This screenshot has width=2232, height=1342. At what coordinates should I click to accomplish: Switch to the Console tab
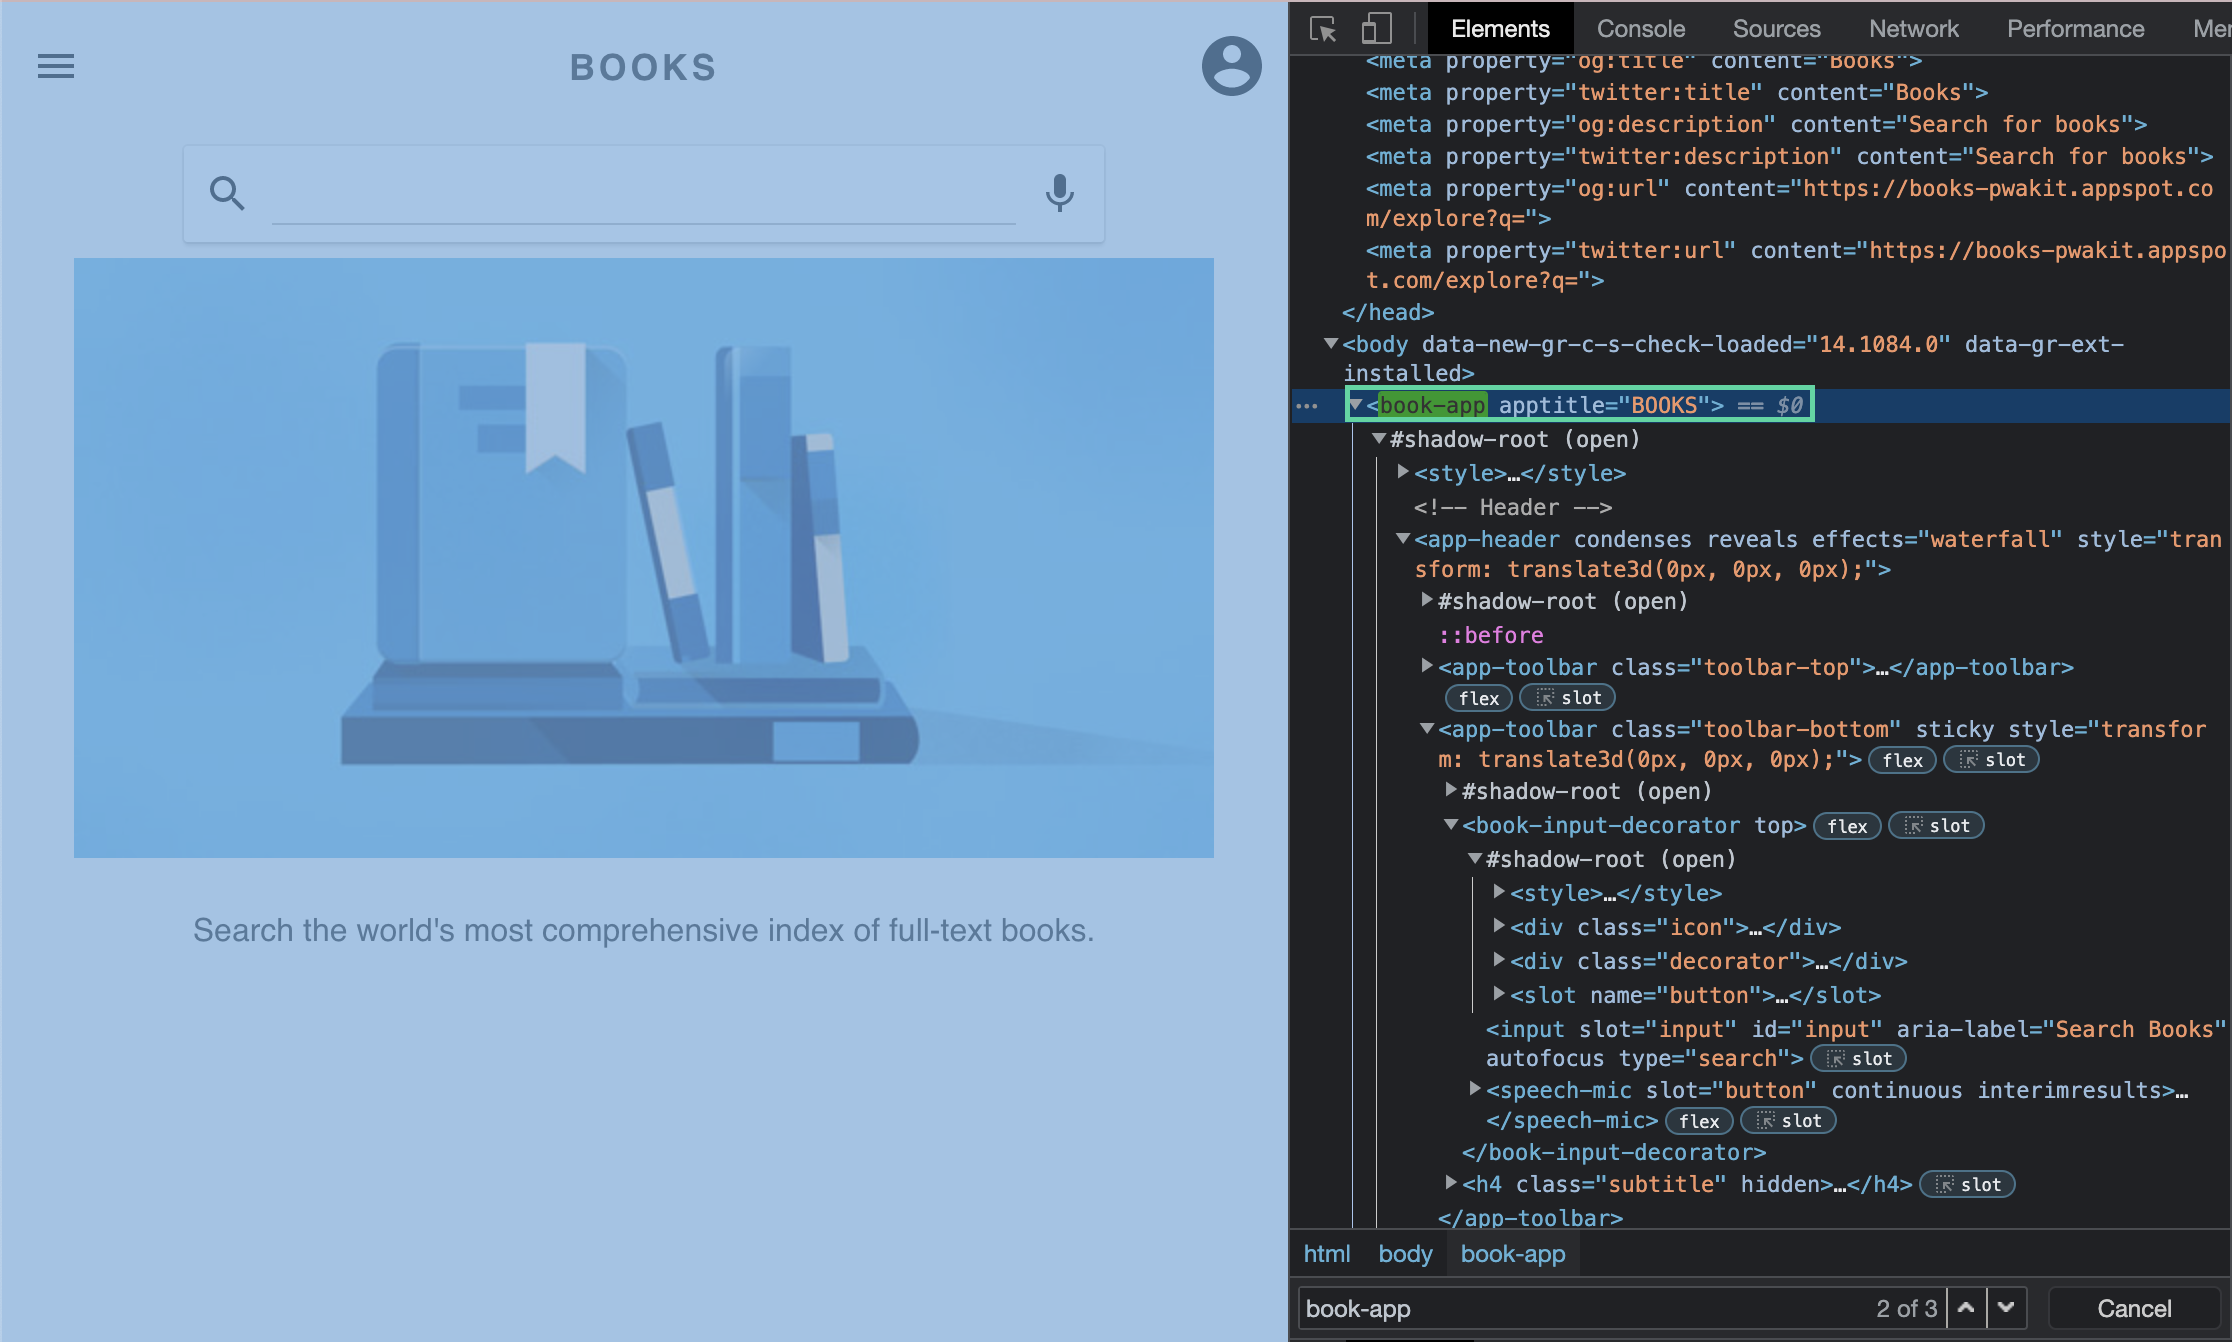[1640, 29]
